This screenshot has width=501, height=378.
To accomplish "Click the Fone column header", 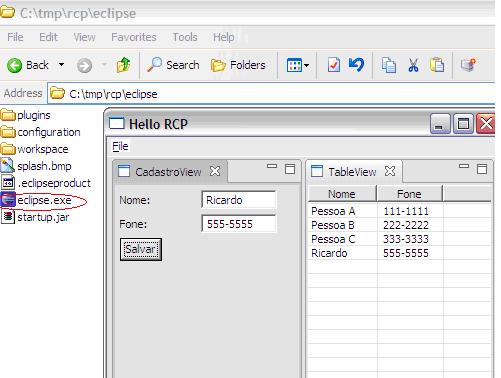I will coord(409,194).
